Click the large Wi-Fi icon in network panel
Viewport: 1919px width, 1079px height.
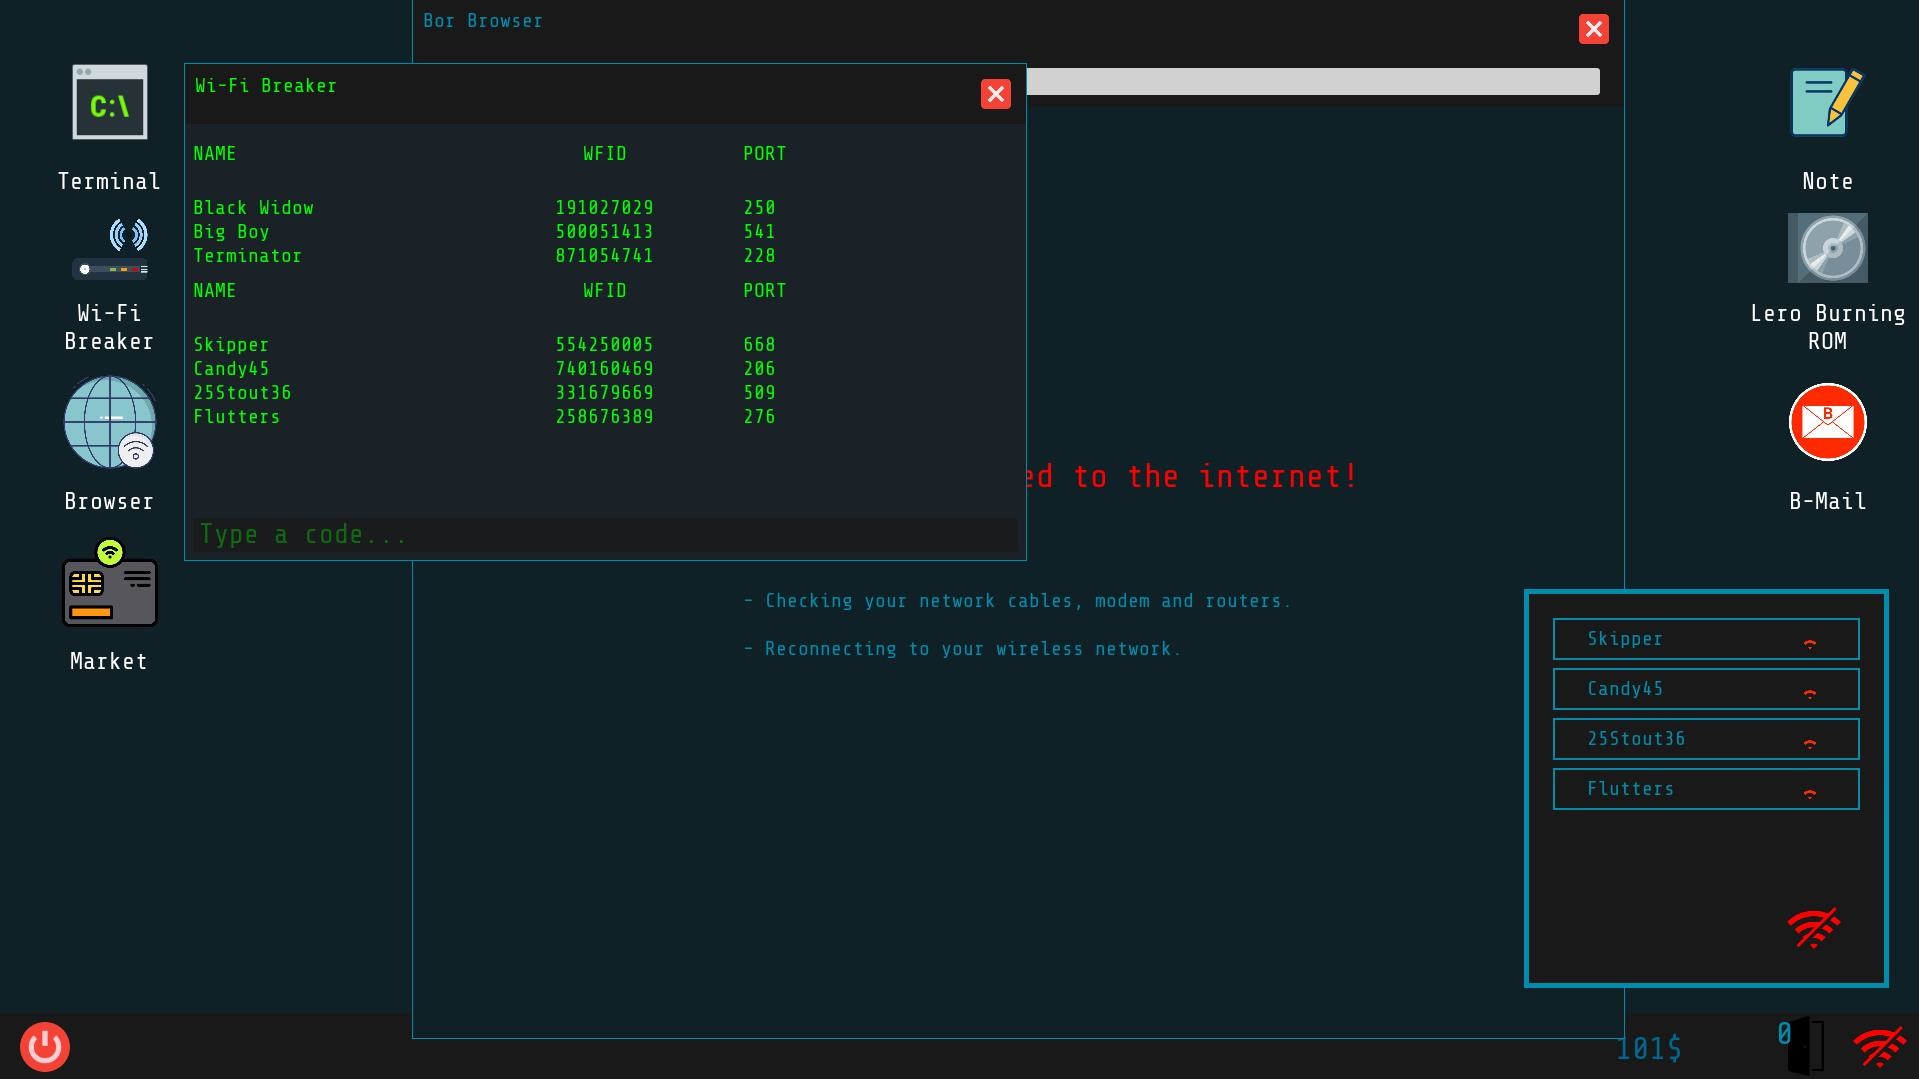coord(1813,928)
